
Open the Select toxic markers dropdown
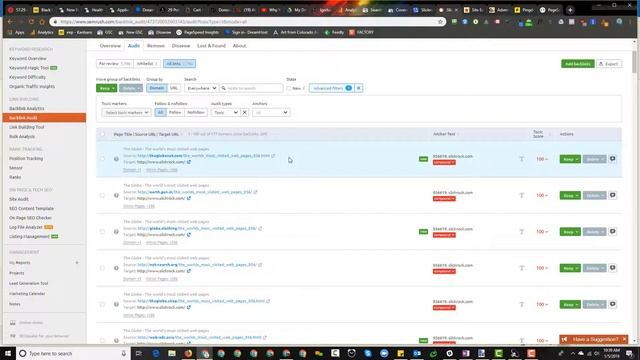click(x=126, y=112)
